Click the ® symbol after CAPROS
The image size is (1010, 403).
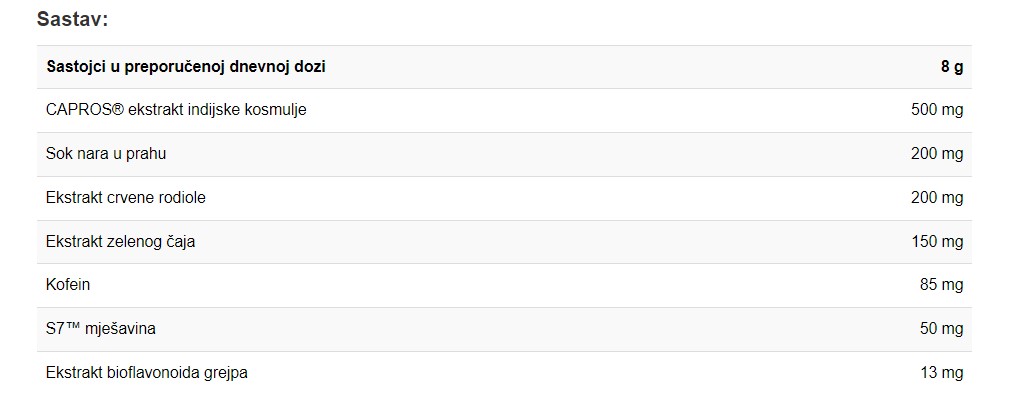tap(119, 109)
